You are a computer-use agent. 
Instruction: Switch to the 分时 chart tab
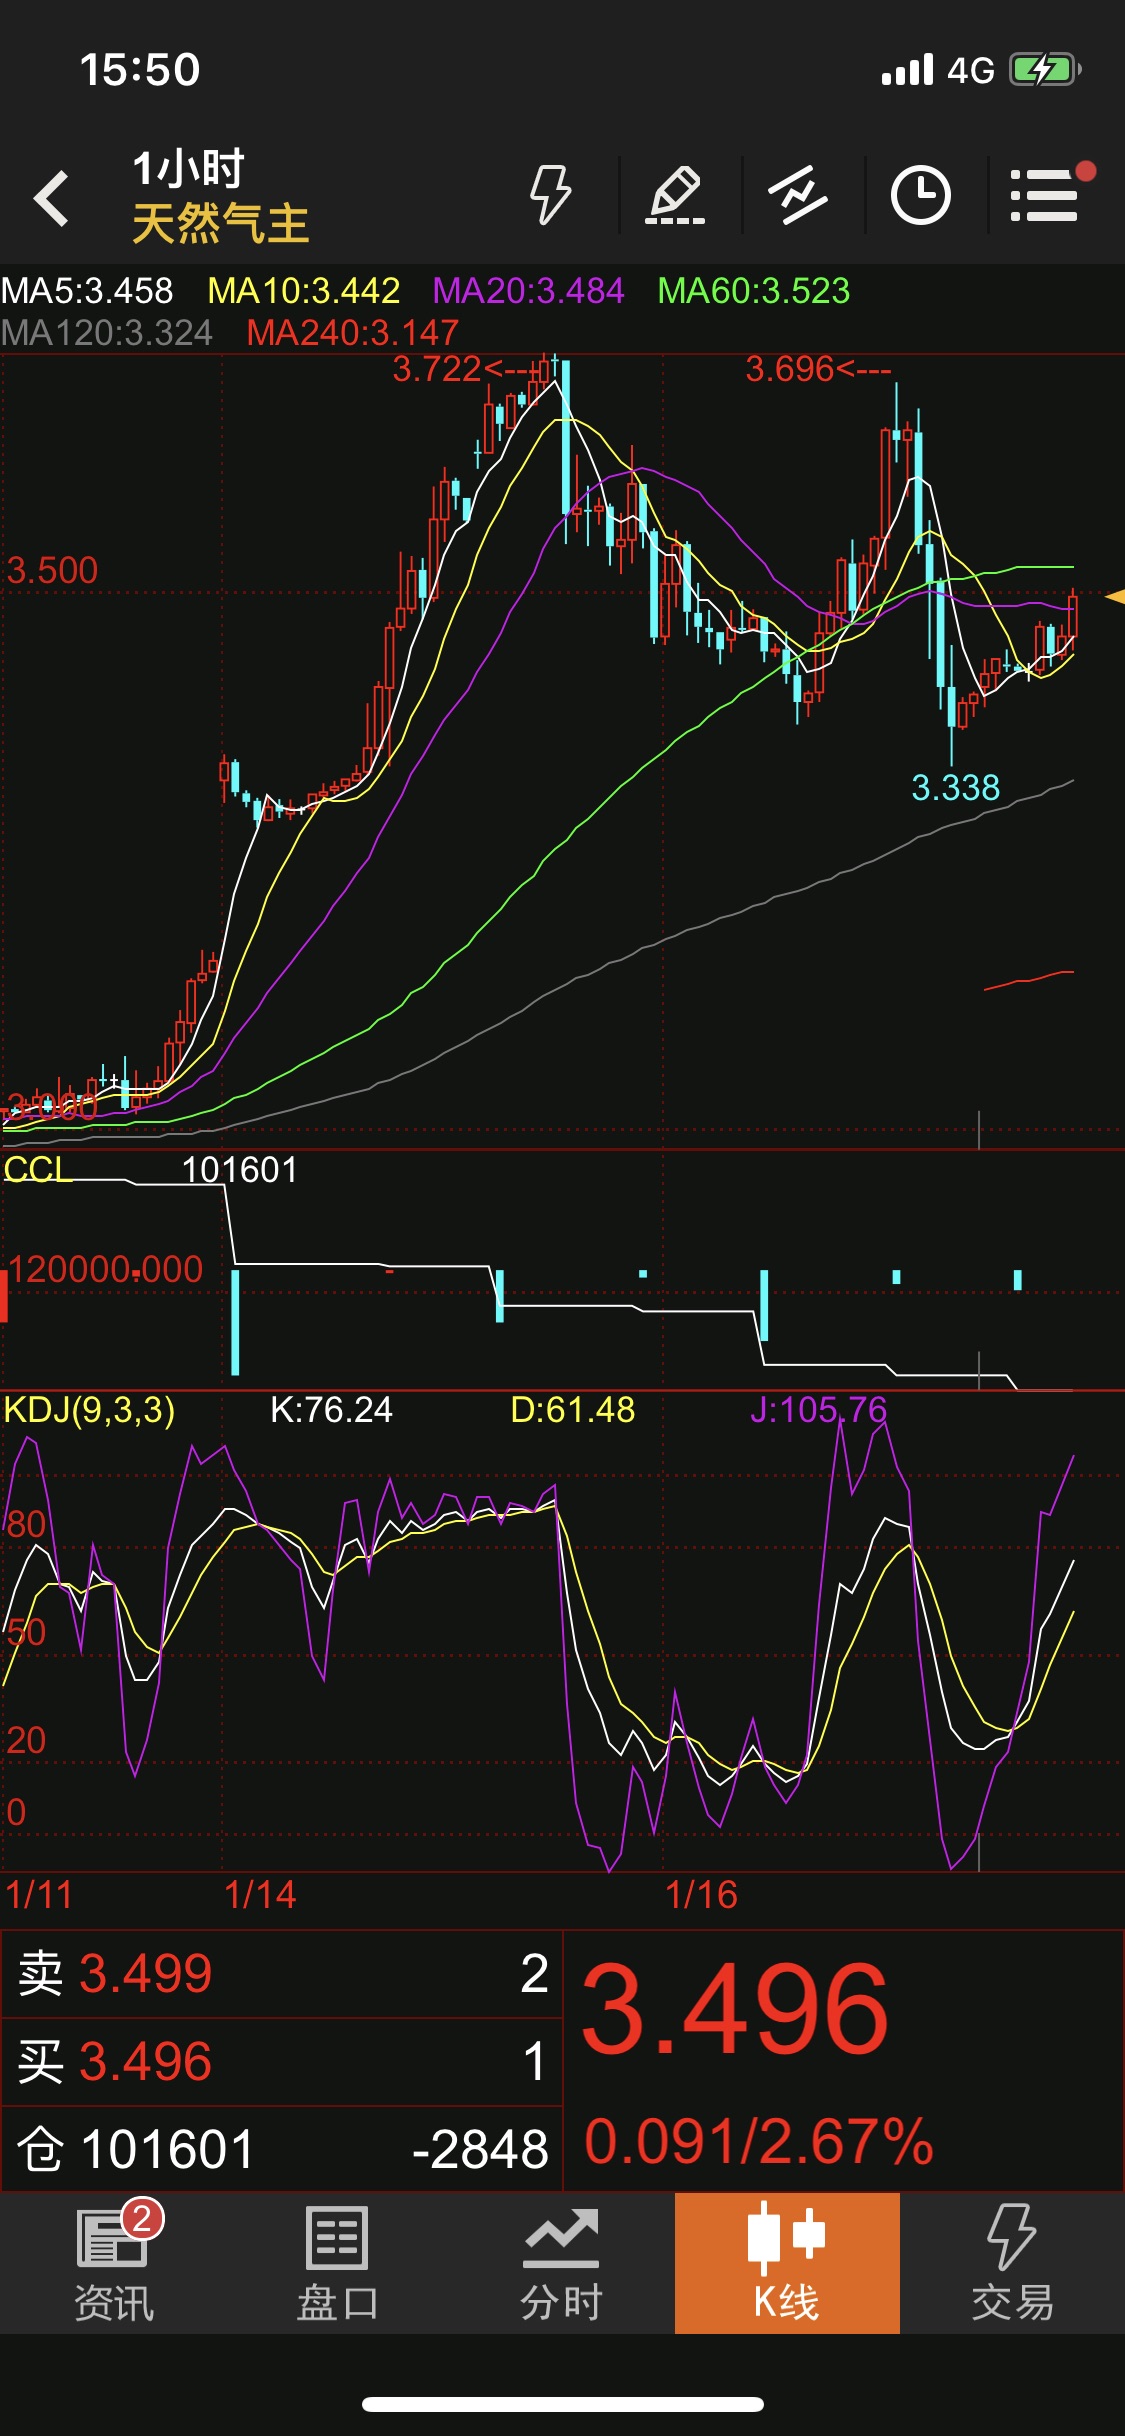561,2264
